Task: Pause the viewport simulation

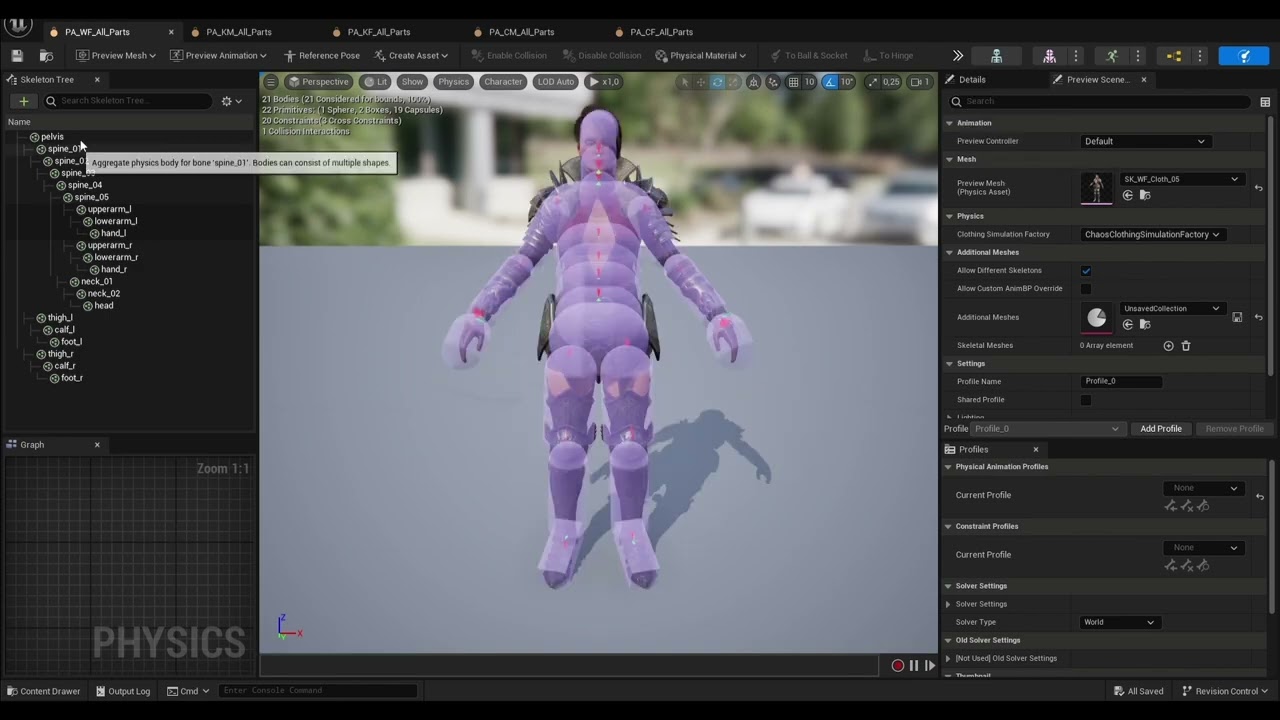Action: click(913, 666)
